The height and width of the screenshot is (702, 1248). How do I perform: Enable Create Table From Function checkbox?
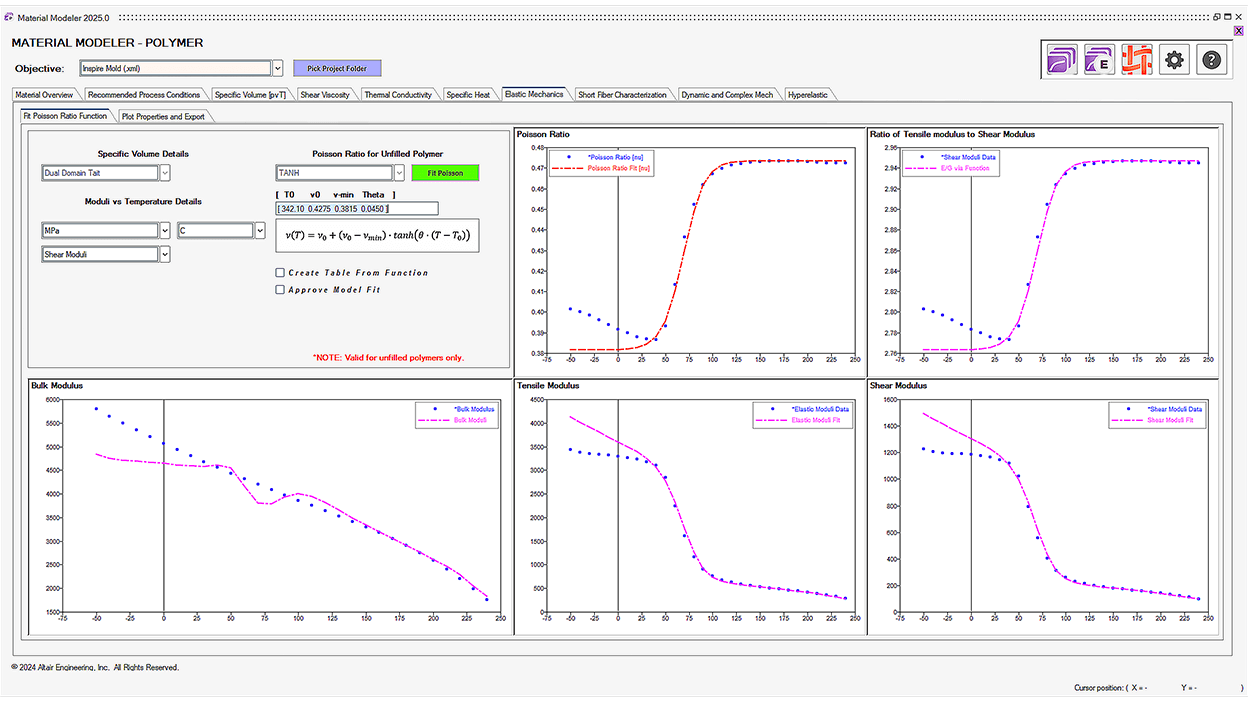tap(280, 272)
